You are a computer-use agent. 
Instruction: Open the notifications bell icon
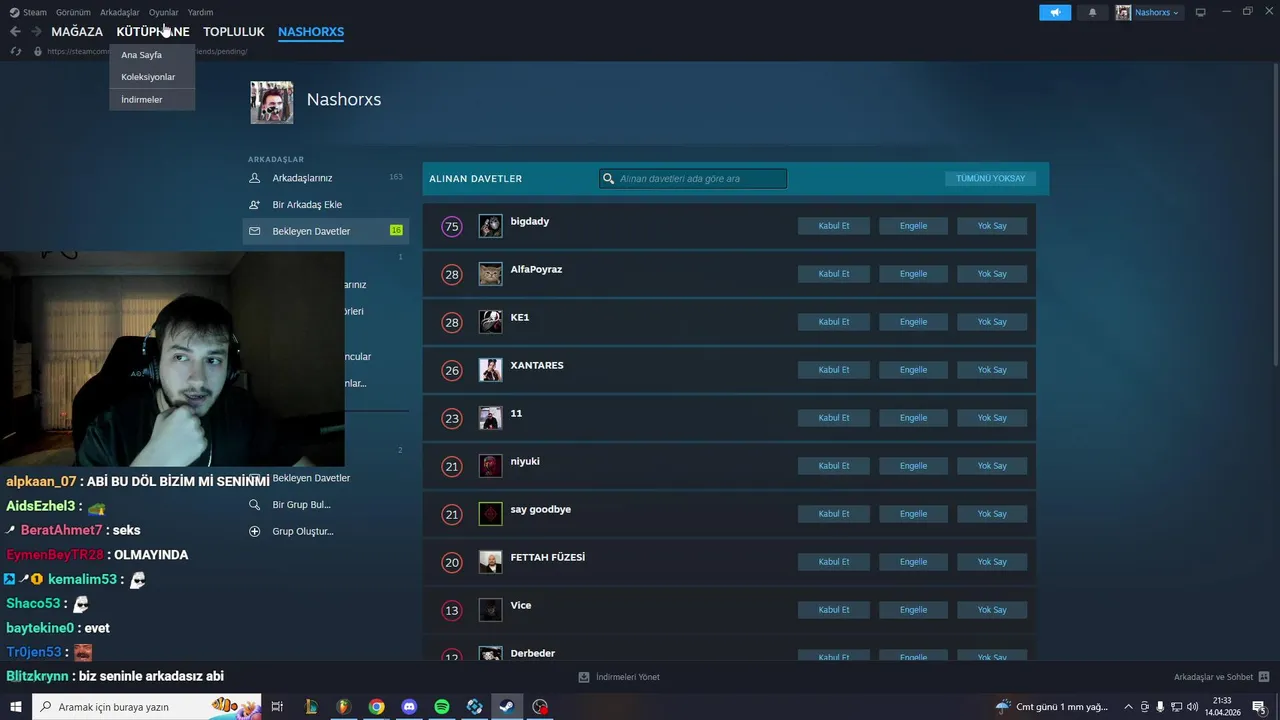click(1092, 12)
